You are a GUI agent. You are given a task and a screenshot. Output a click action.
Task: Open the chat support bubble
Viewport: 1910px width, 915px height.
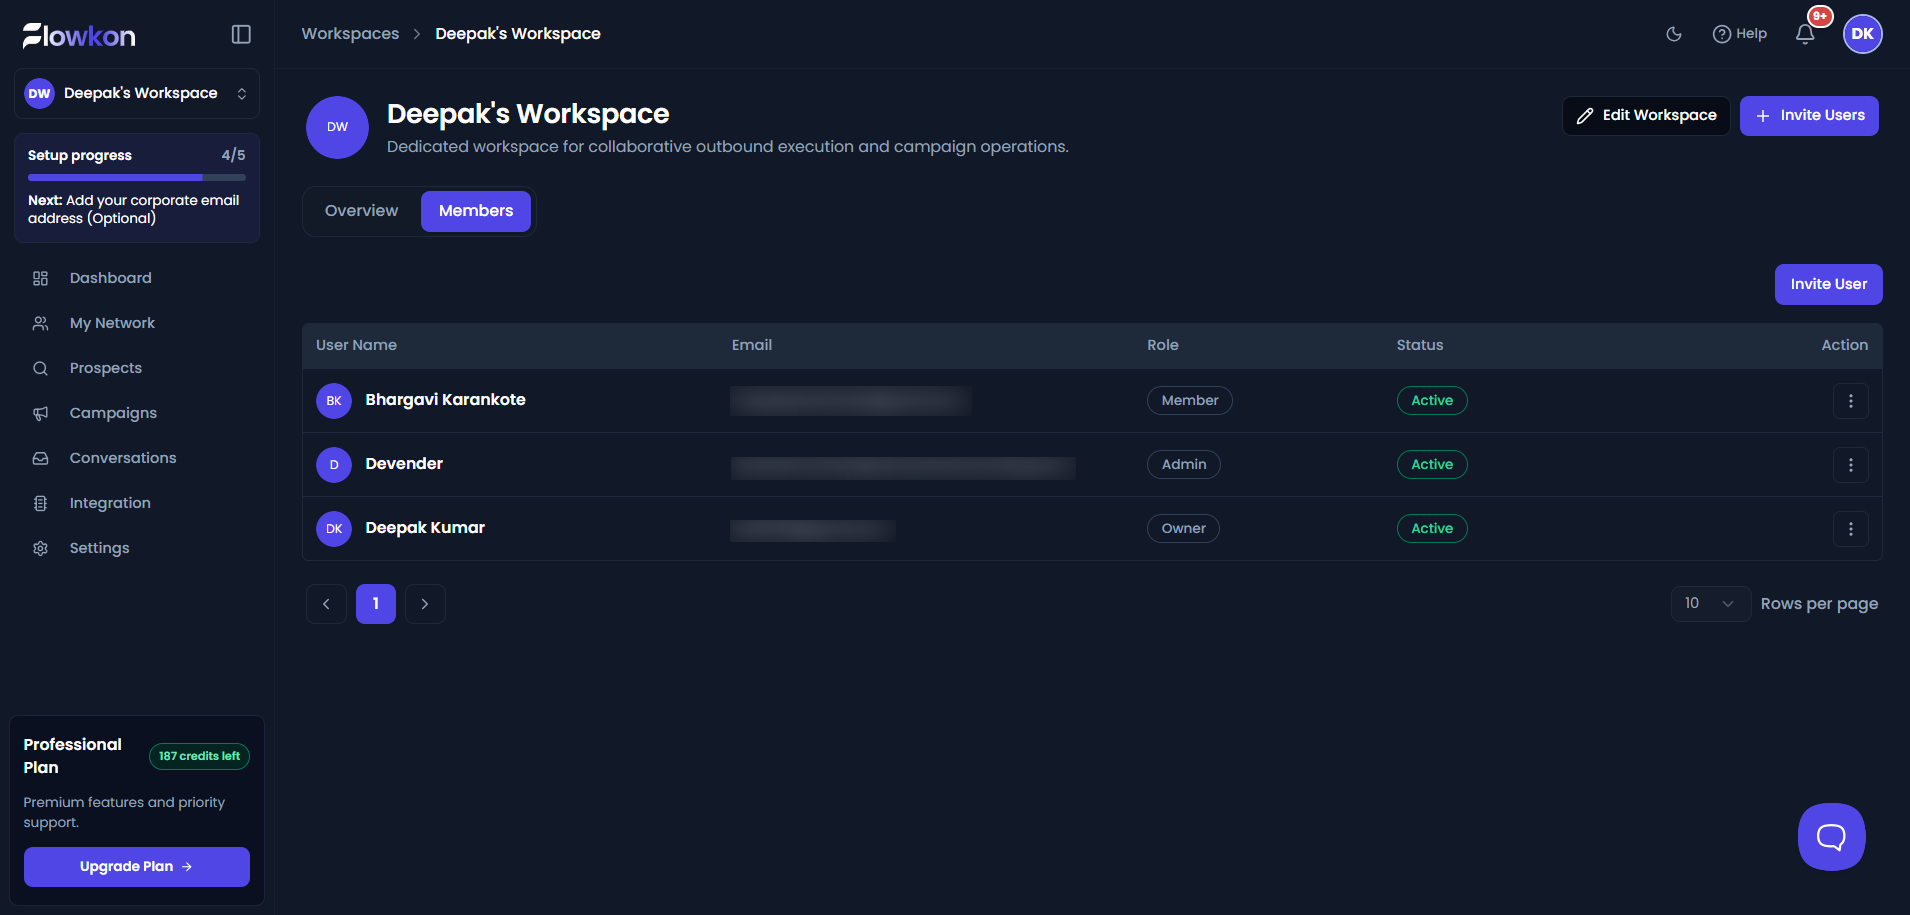coord(1831,837)
